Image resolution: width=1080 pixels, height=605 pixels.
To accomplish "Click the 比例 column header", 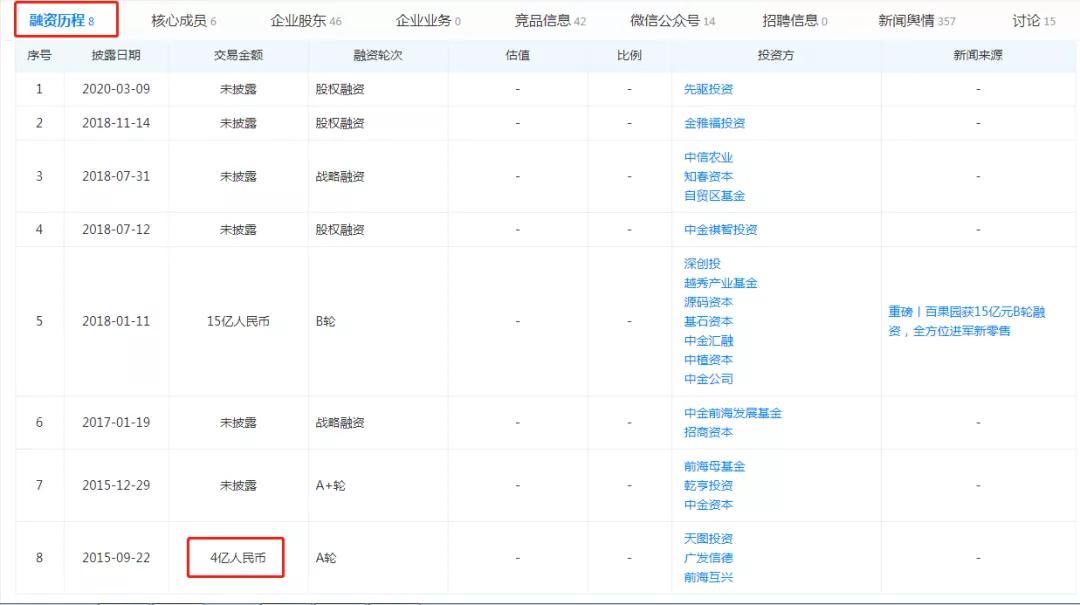I will [x=629, y=55].
